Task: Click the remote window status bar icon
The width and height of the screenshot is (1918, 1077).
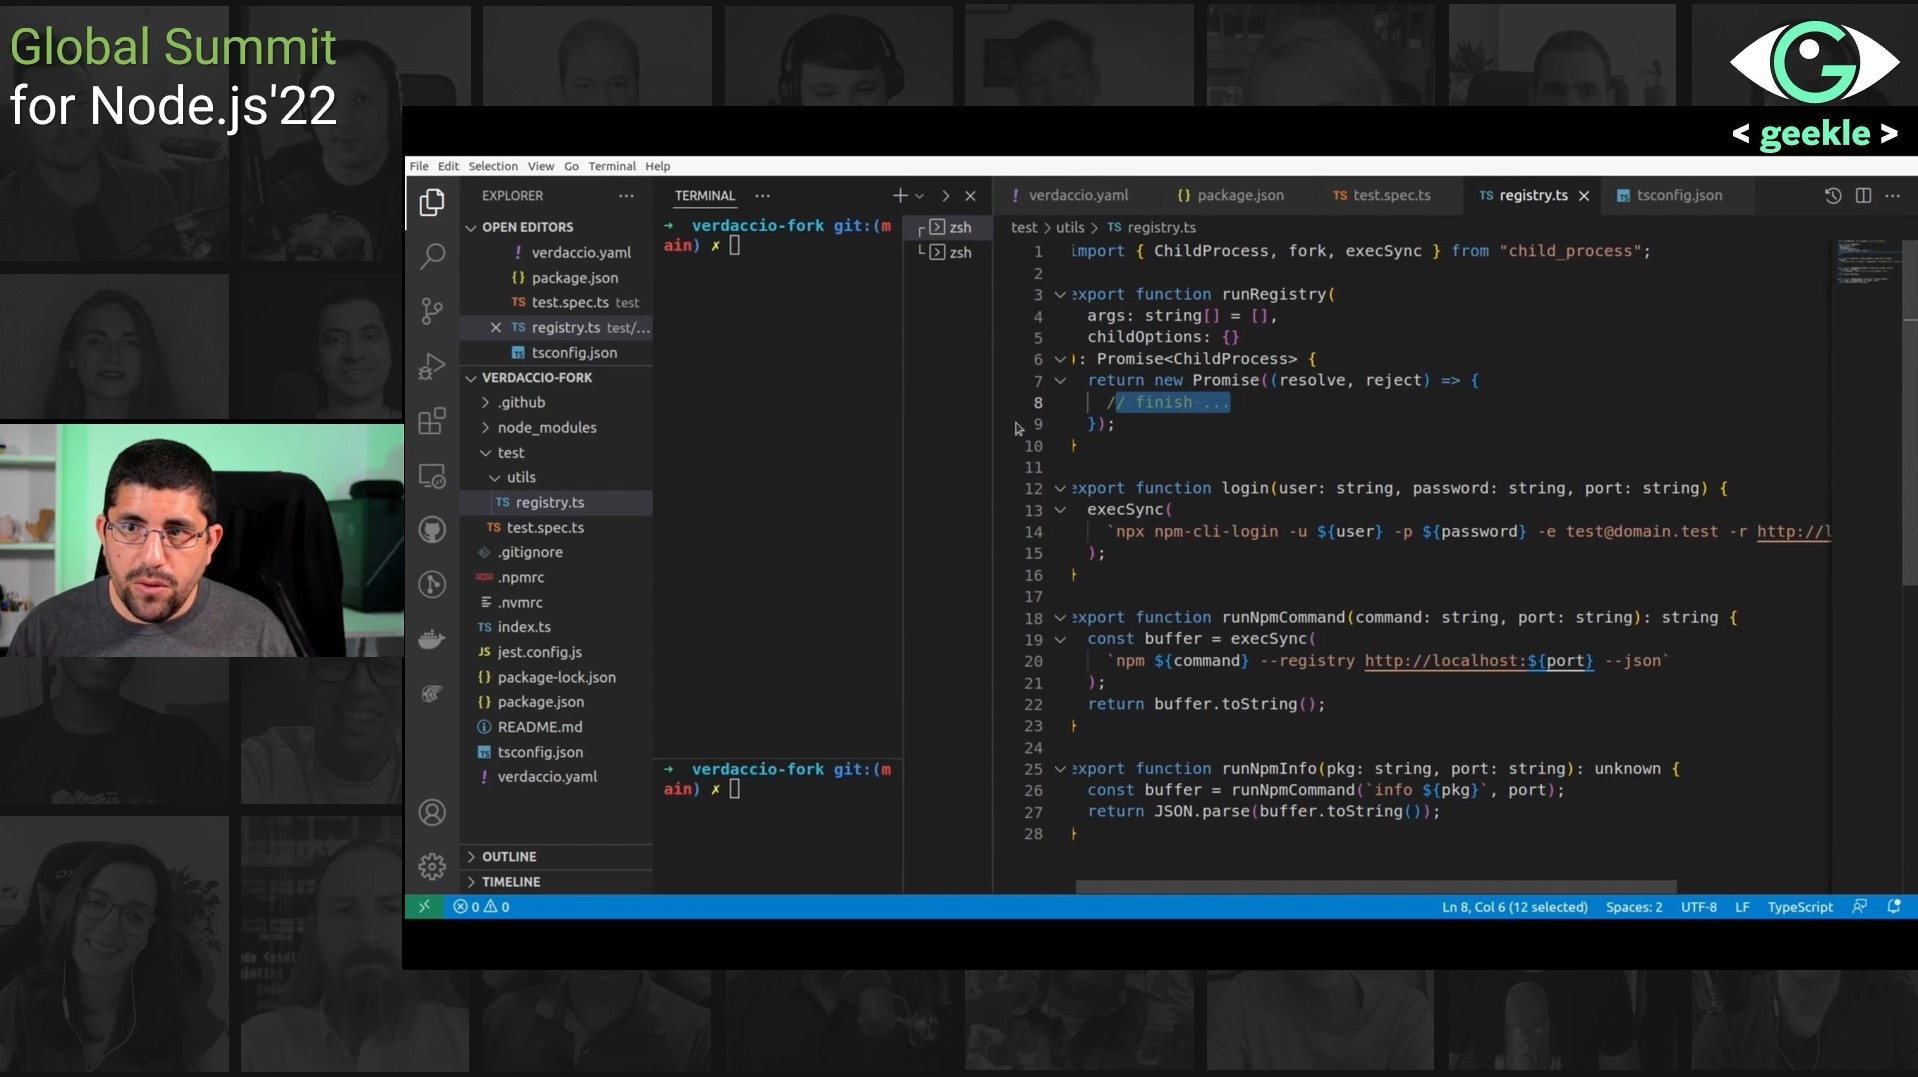Action: point(424,907)
